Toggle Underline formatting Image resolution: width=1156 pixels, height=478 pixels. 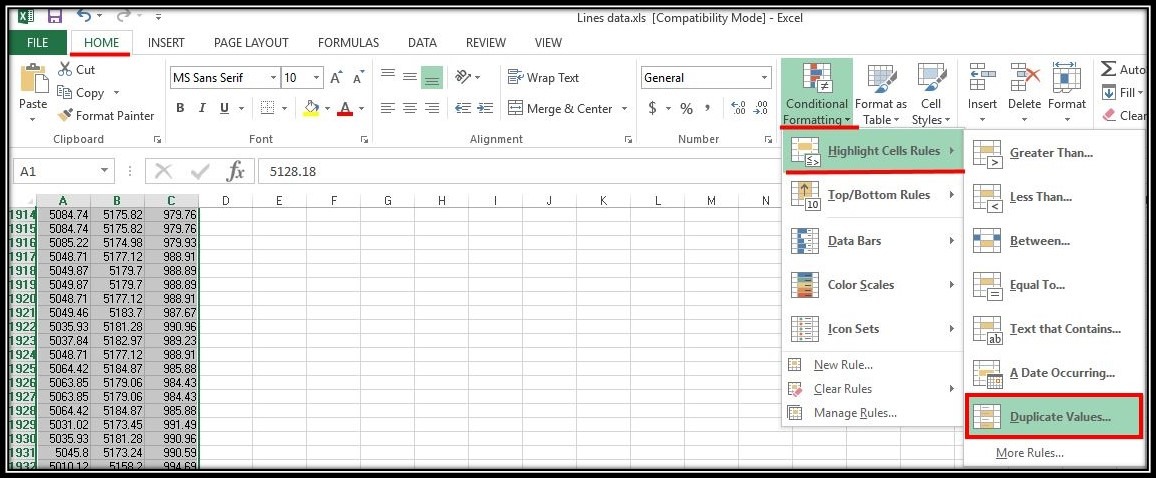pyautogui.click(x=222, y=108)
